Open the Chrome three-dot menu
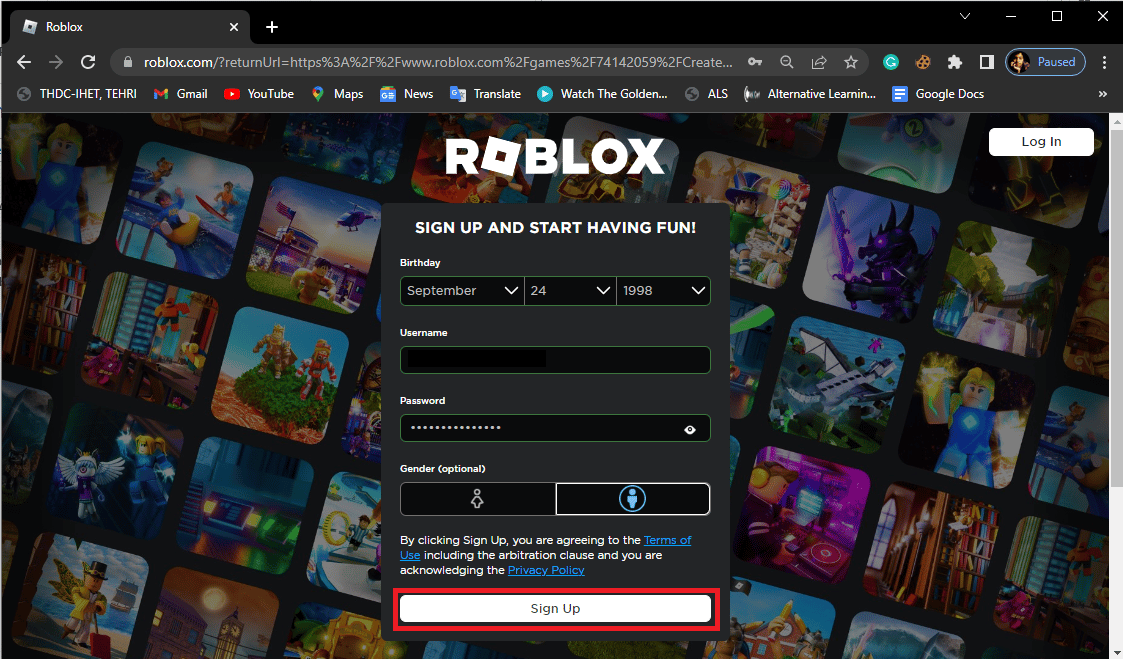 click(1105, 61)
